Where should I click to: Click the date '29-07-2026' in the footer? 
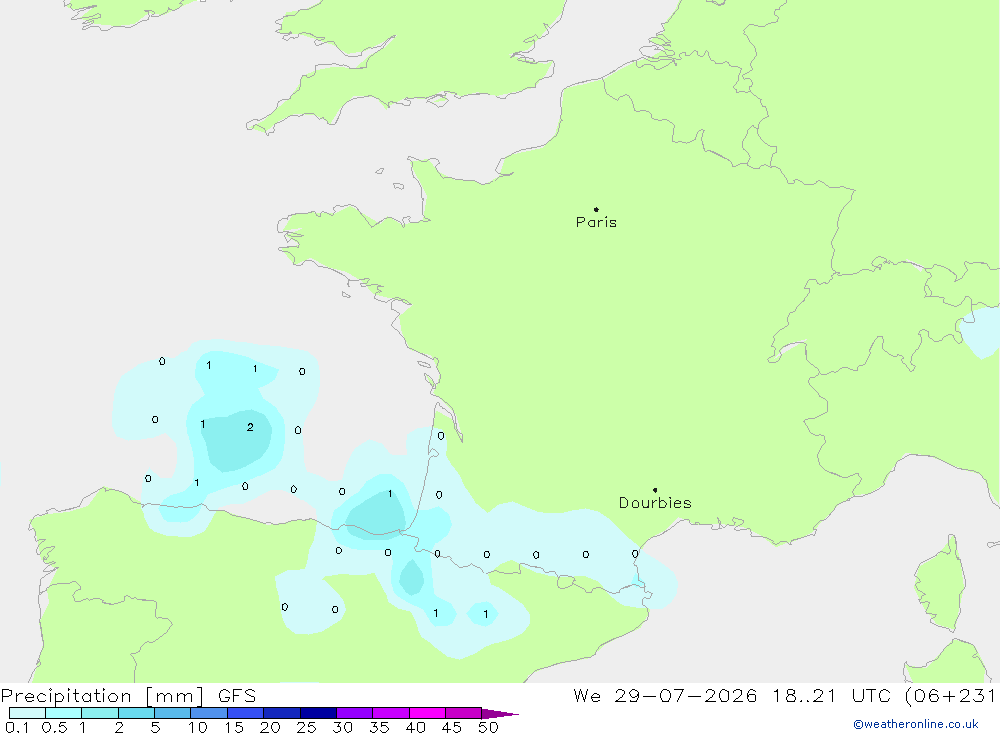coord(686,696)
